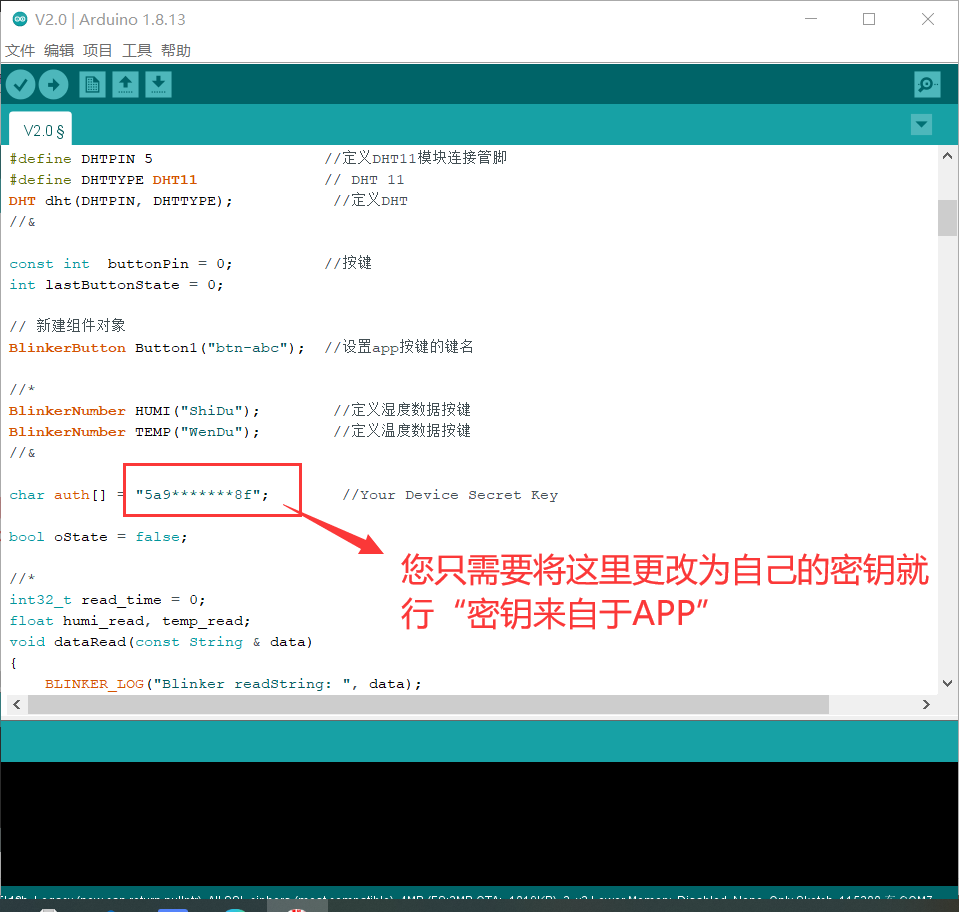
Task: Open the Serial Monitor icon
Action: [x=927, y=84]
